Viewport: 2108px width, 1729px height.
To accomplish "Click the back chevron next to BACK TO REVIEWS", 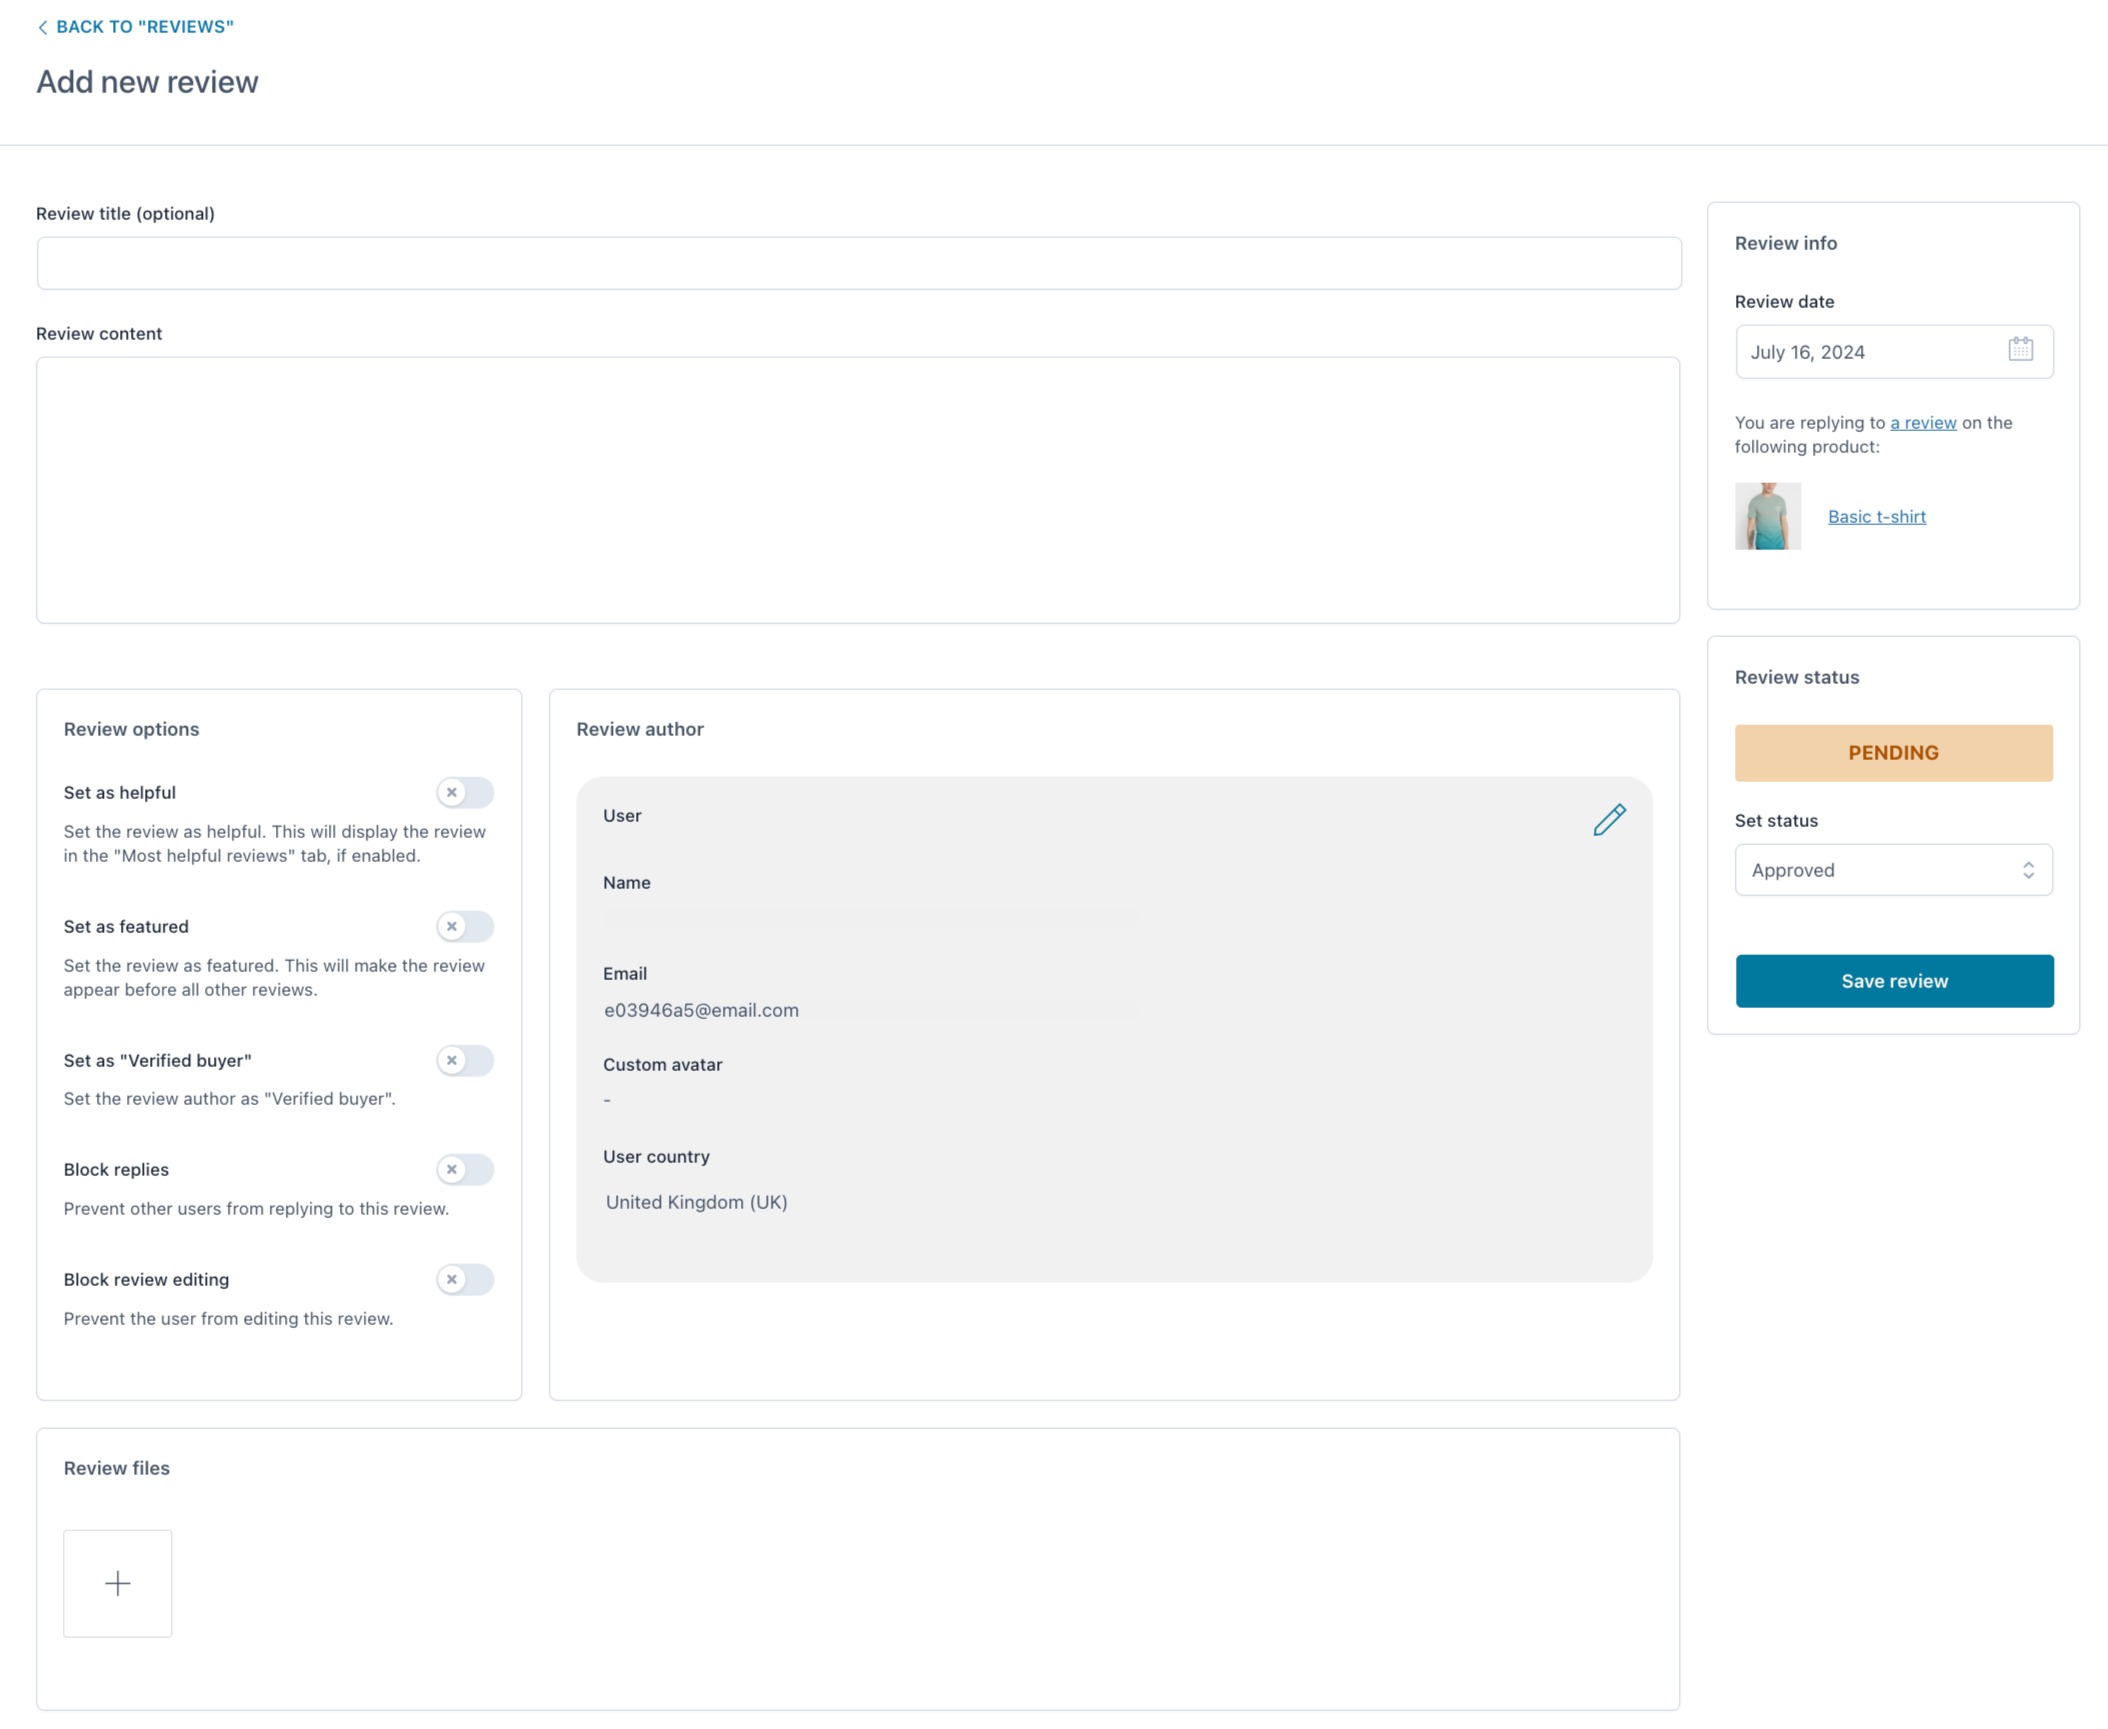I will tap(42, 27).
